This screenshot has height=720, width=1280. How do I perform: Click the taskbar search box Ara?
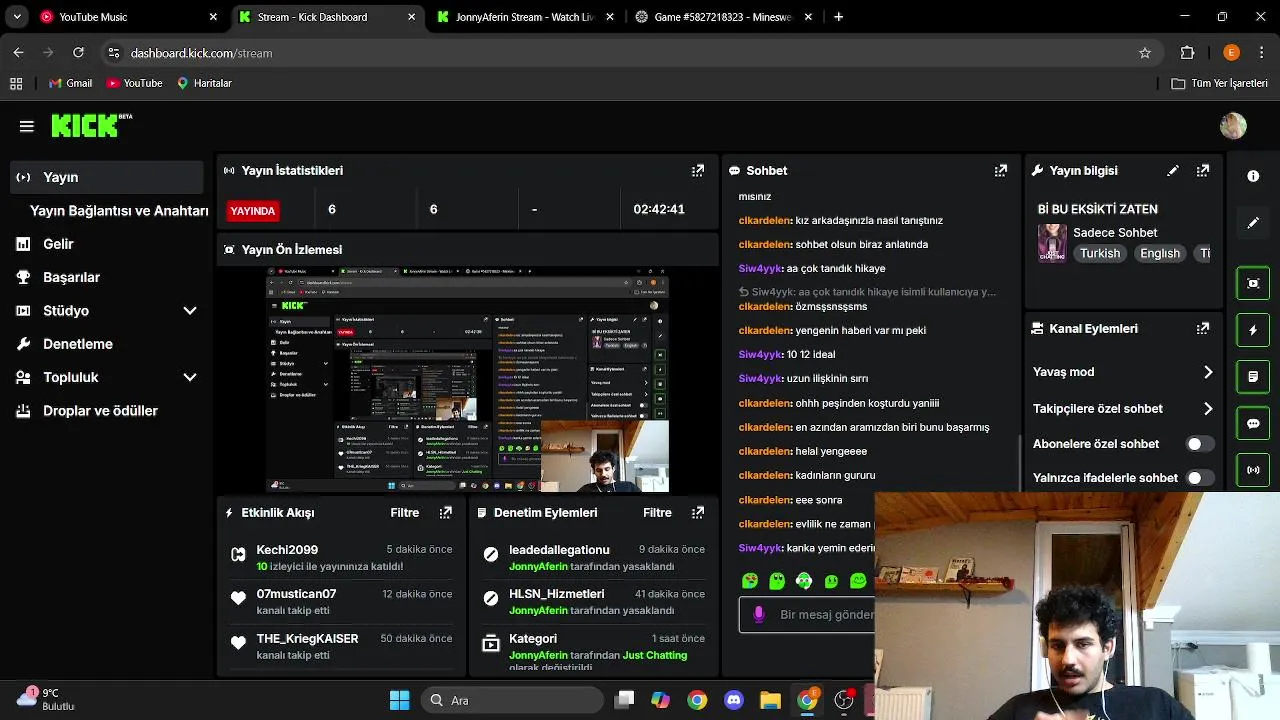[510, 700]
